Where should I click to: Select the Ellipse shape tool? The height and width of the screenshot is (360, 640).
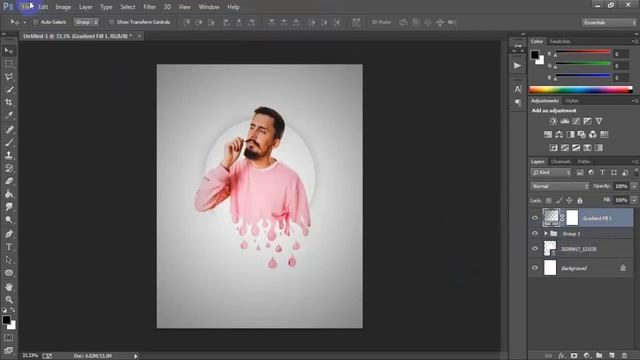(9, 273)
